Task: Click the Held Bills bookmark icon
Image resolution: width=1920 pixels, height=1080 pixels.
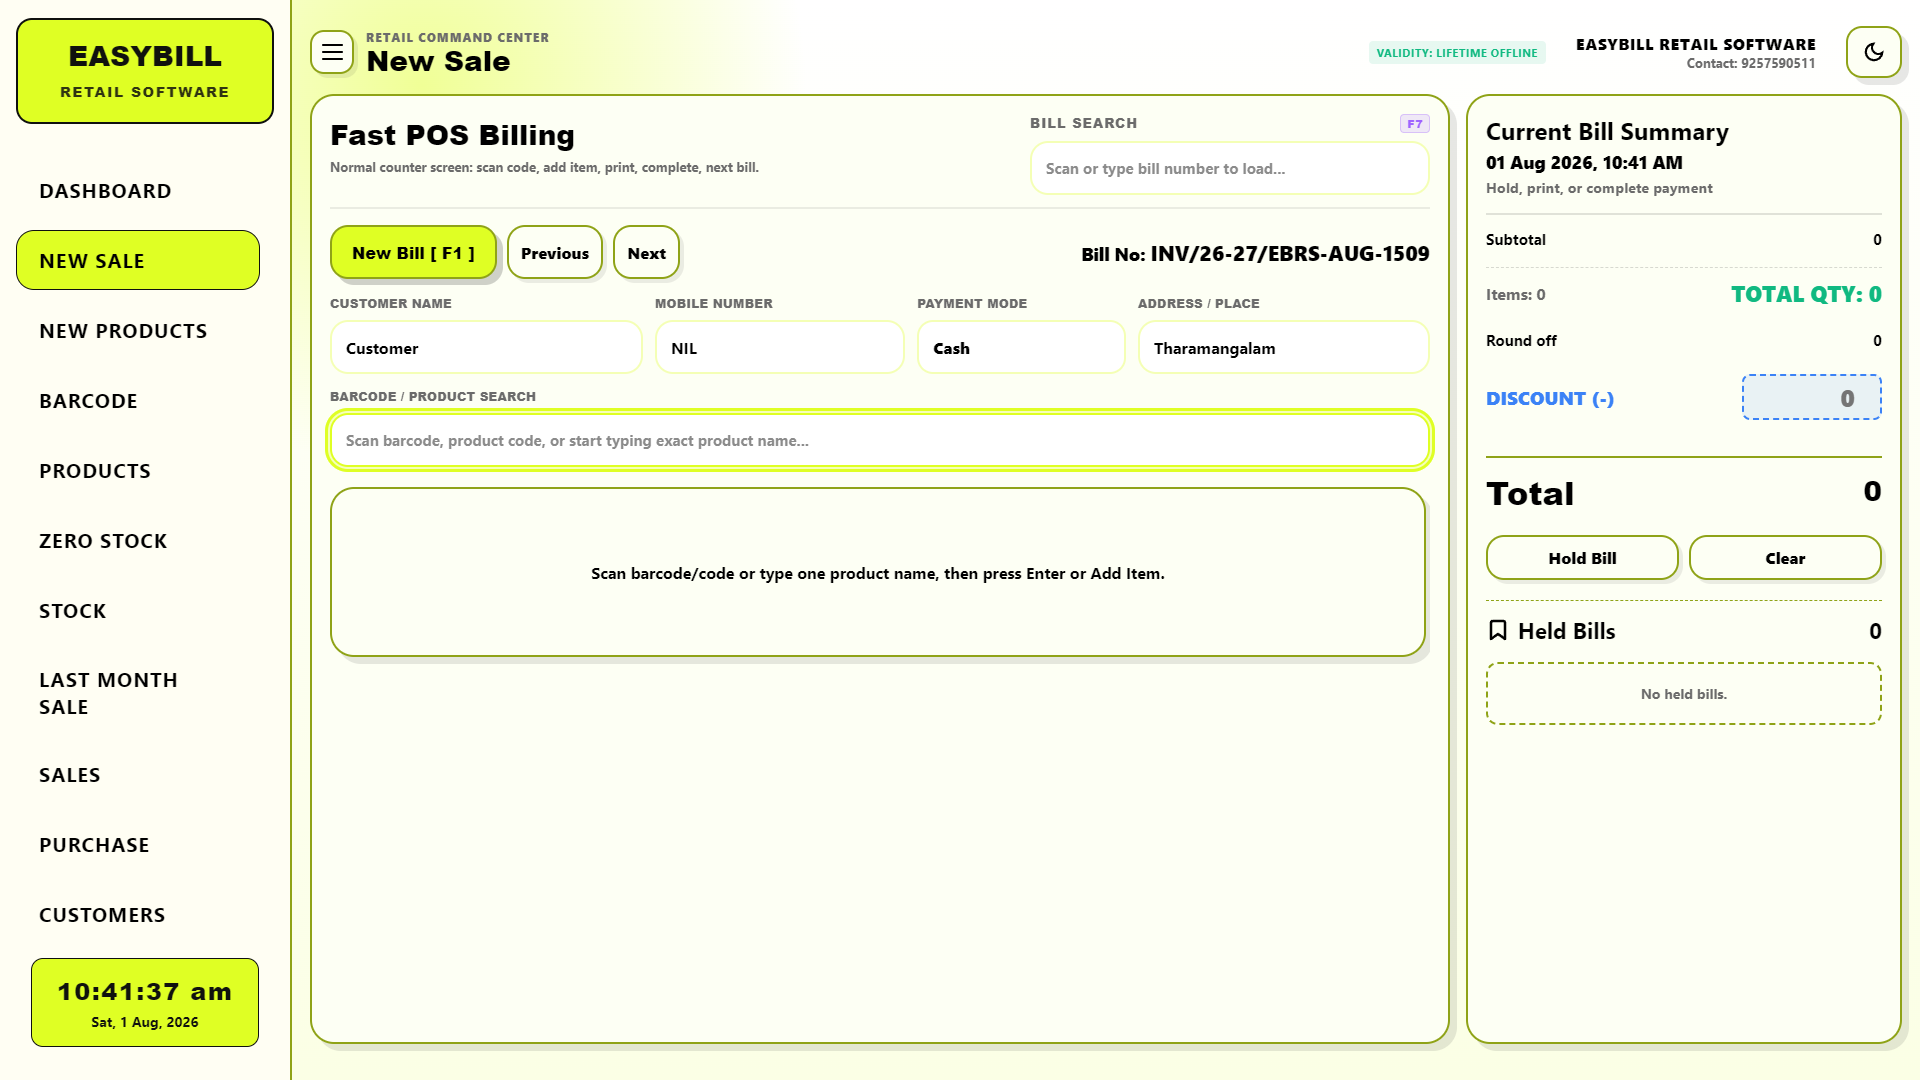Action: (1497, 630)
